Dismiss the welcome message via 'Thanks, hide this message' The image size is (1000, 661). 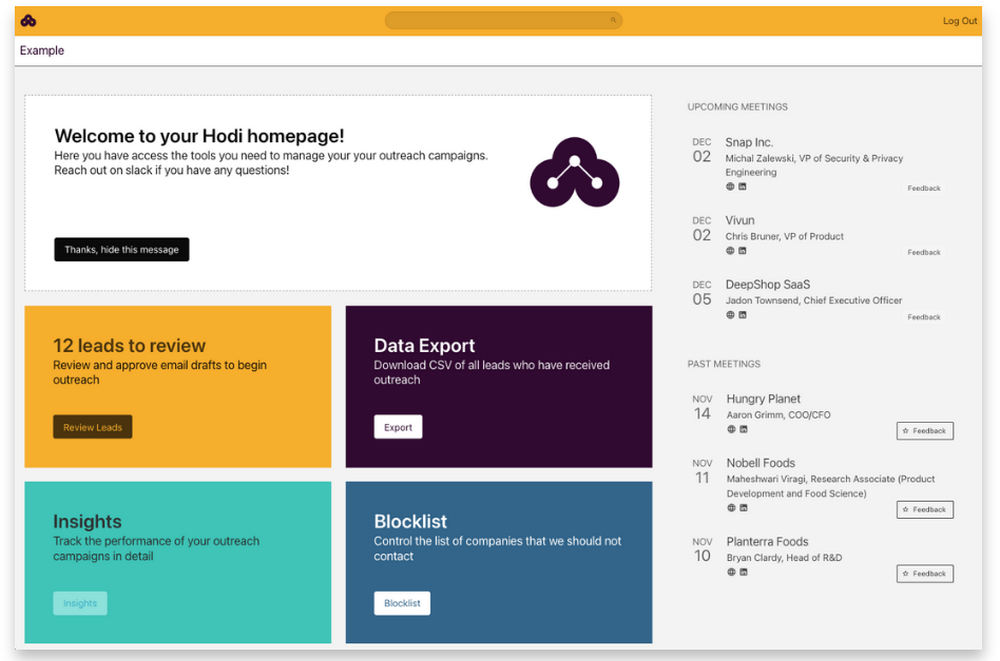[x=121, y=249]
